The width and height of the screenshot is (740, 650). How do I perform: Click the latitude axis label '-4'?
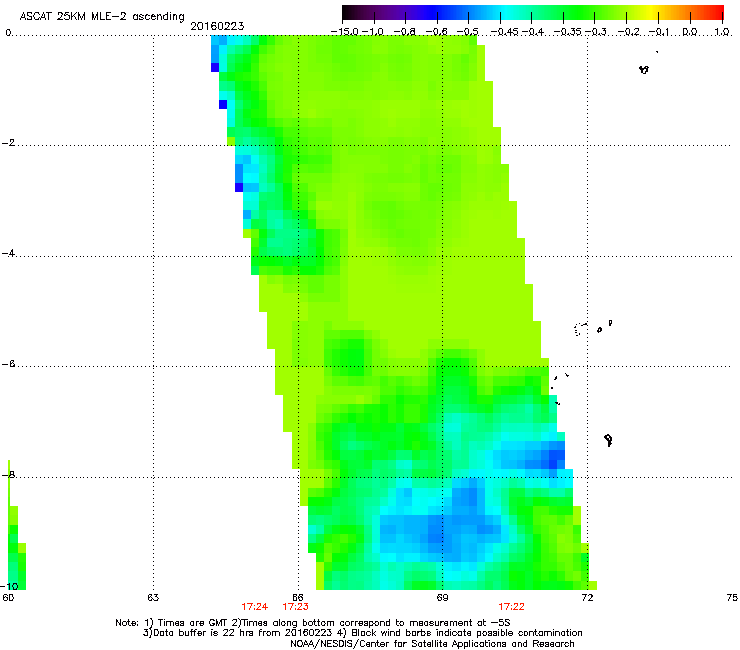point(8,253)
